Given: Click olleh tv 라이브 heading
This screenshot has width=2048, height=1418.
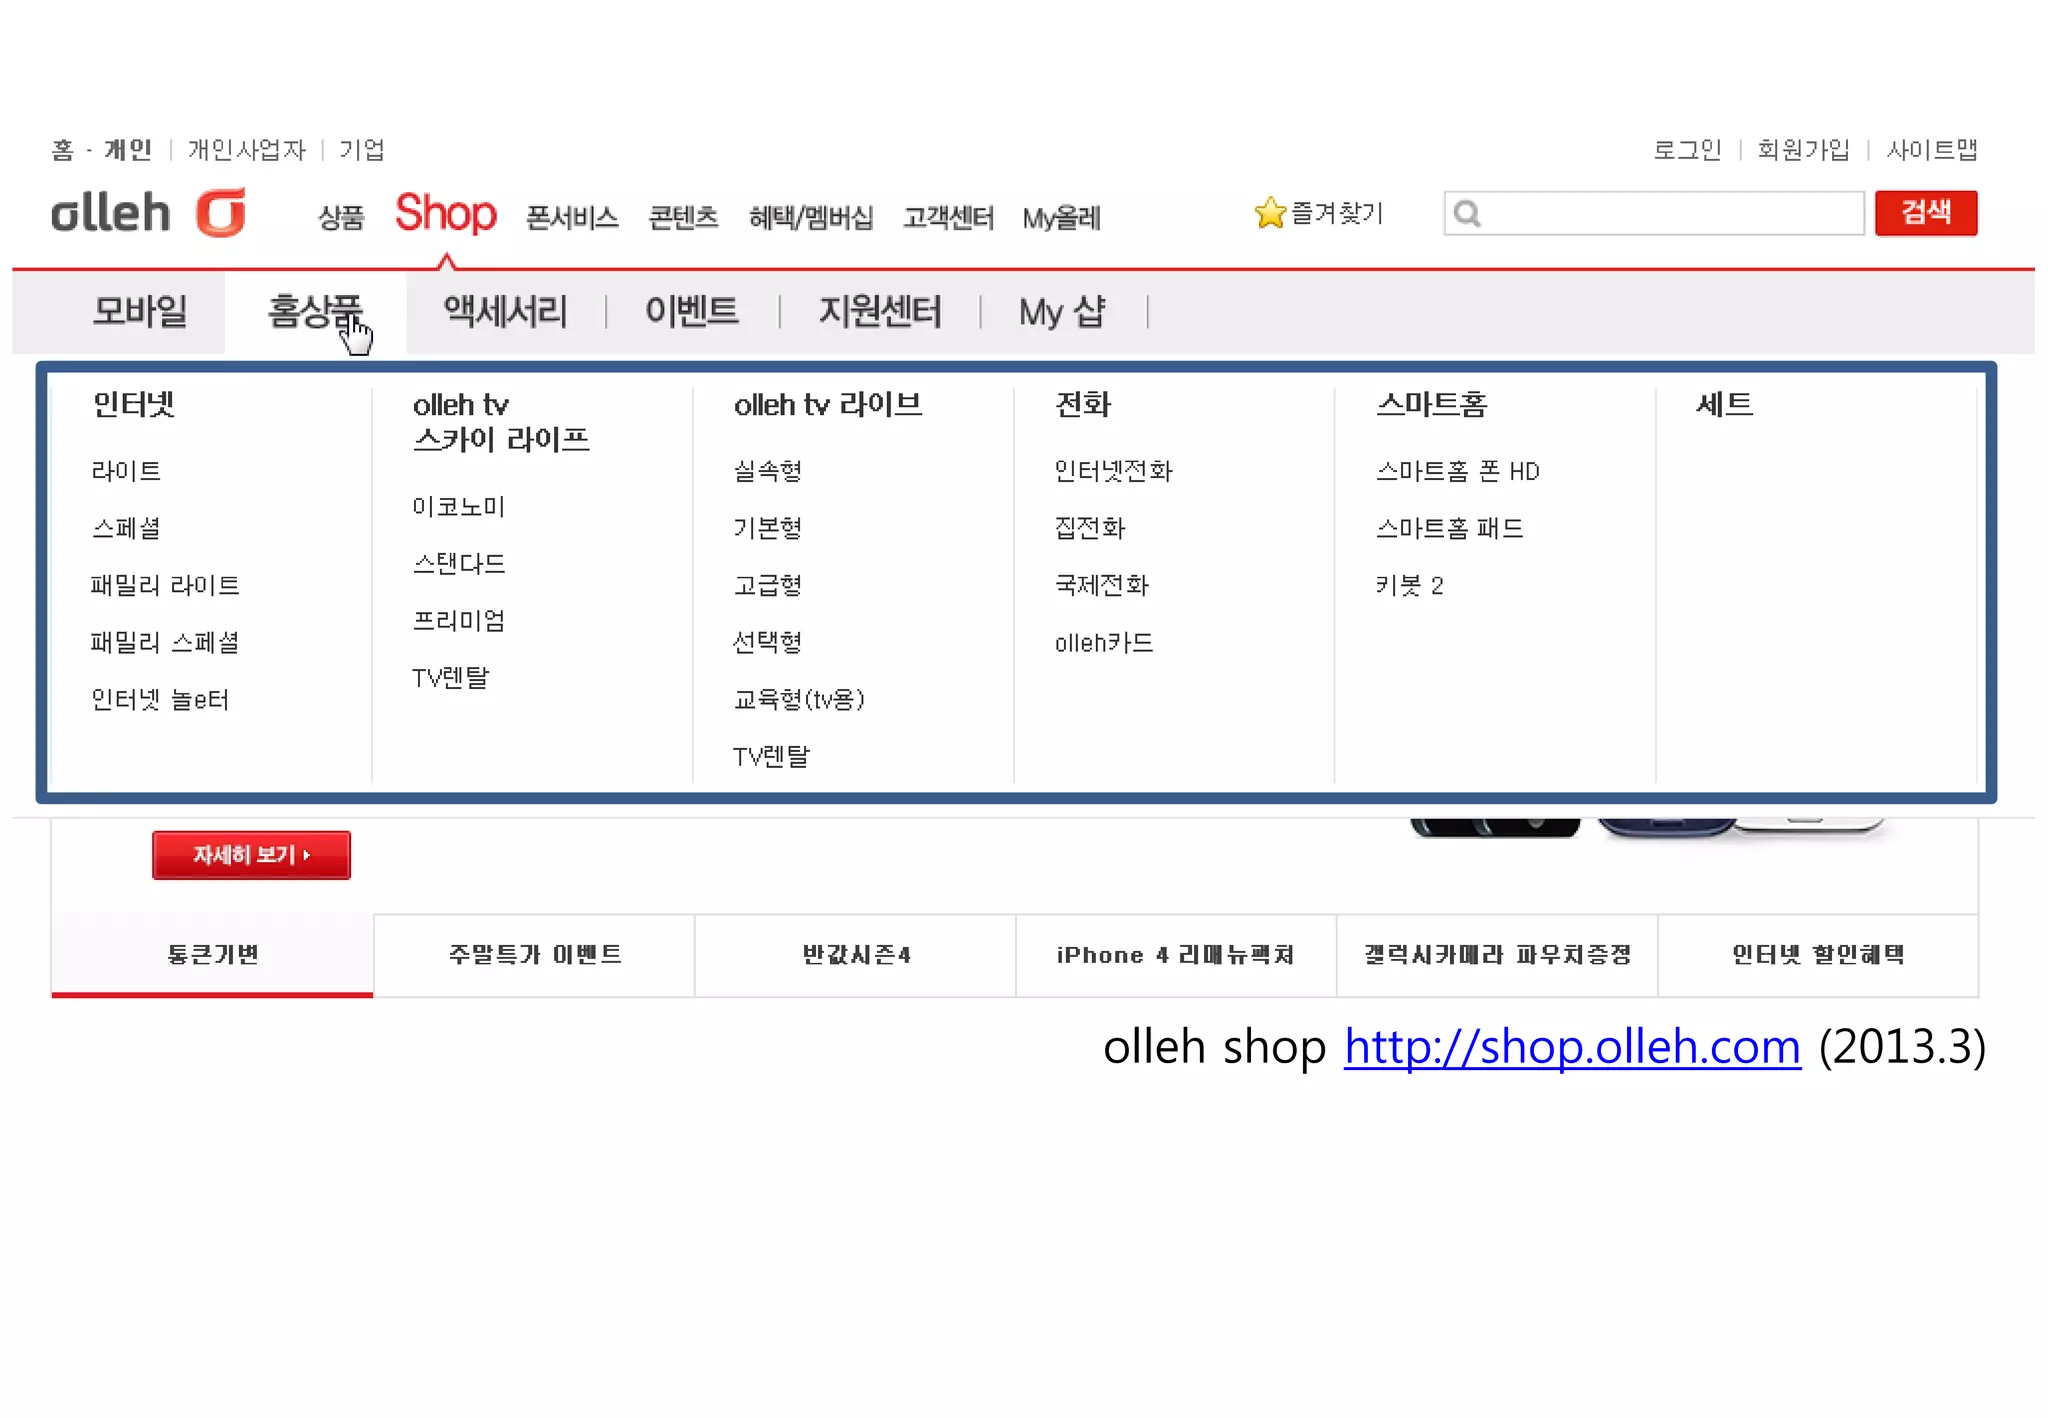Looking at the screenshot, I should point(828,404).
